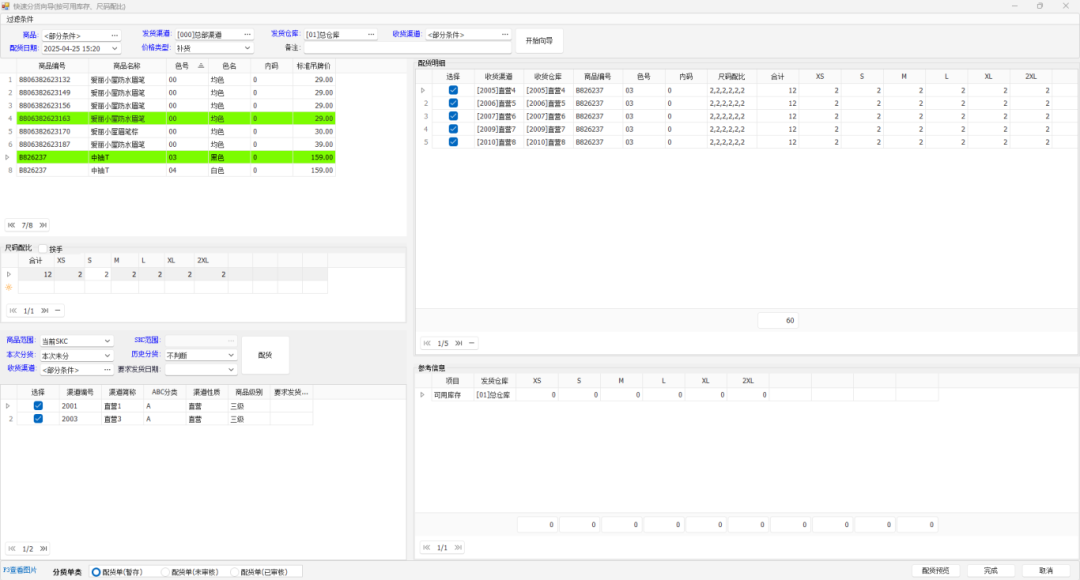Open the 发货渠道 ellipsis lookup button

247,34
